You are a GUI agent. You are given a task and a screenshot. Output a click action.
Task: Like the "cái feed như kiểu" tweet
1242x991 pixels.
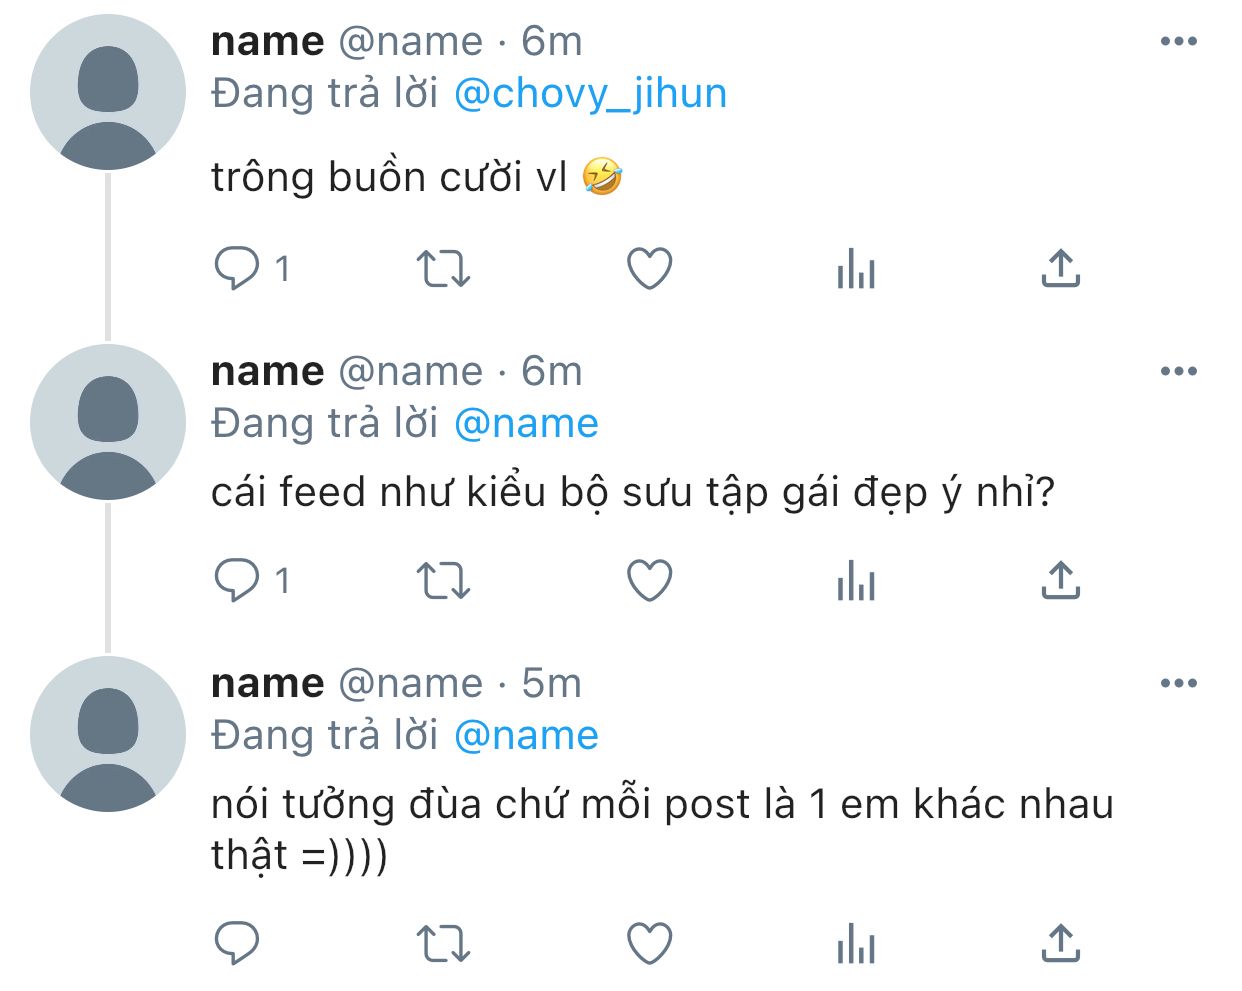coord(650,580)
